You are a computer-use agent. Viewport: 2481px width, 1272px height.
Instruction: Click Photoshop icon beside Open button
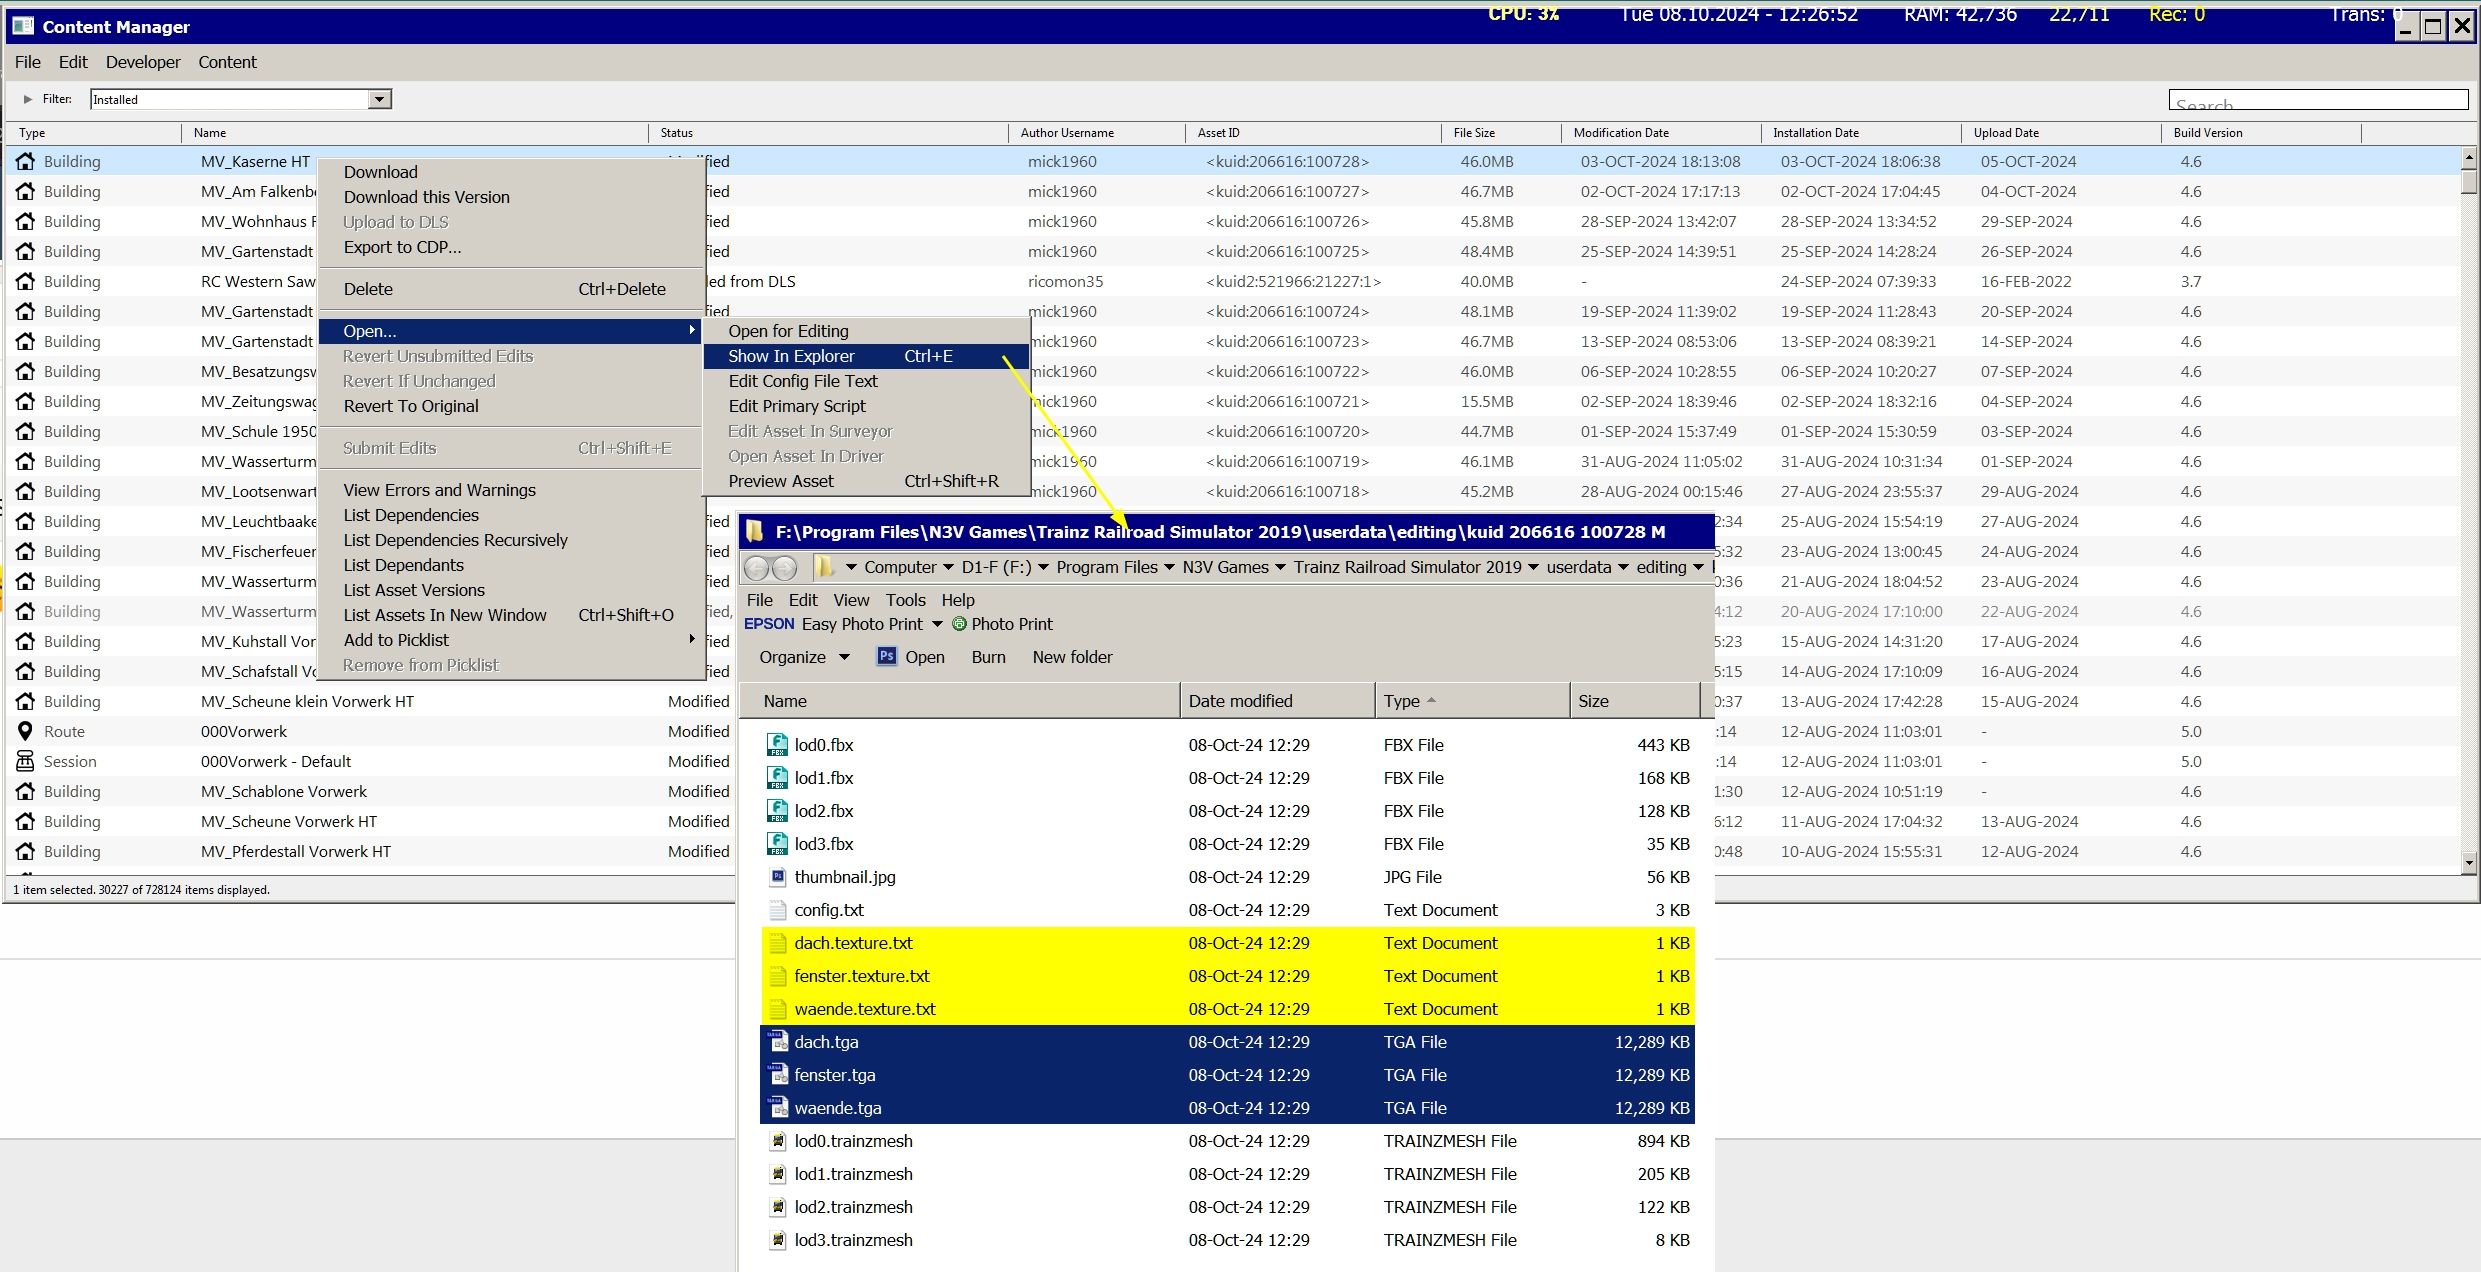(x=886, y=657)
